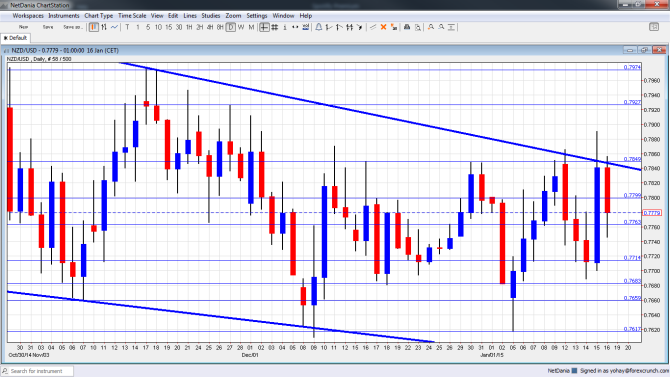Select the Daily 'D' time scale

(231, 27)
